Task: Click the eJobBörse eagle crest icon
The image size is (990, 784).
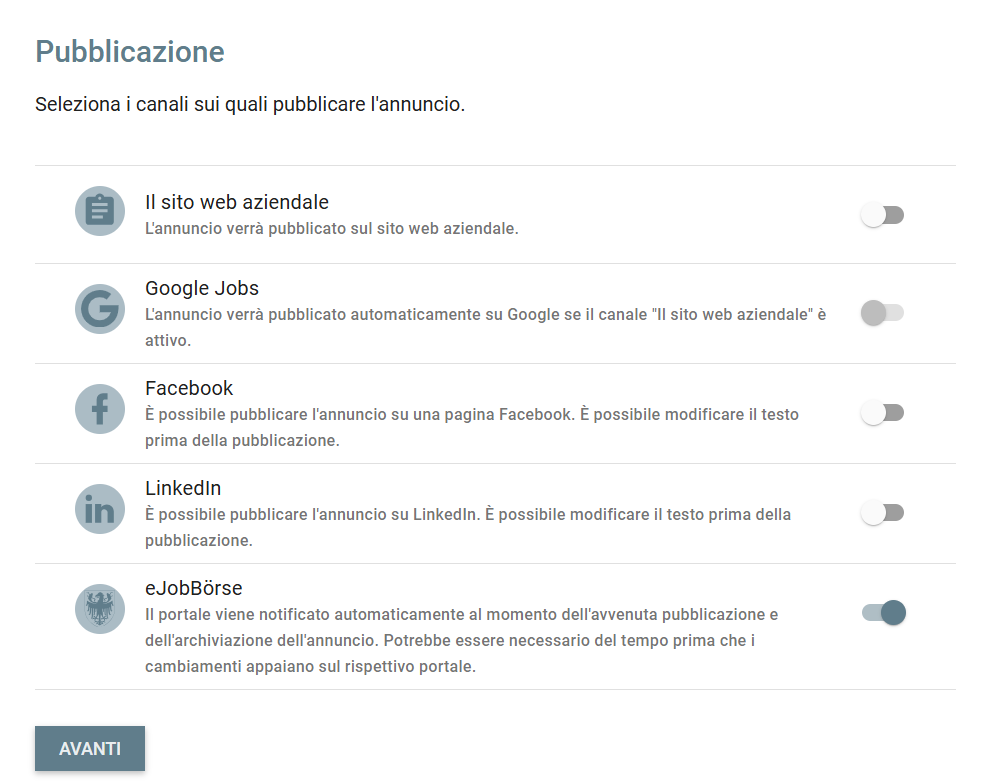Action: 100,609
